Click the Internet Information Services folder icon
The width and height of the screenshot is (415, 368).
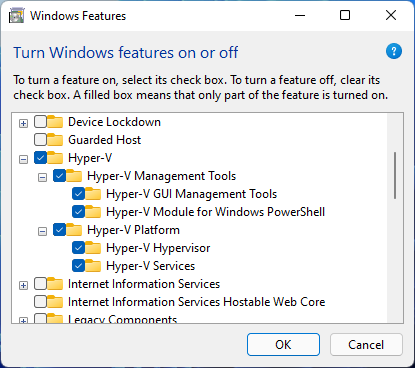55,284
